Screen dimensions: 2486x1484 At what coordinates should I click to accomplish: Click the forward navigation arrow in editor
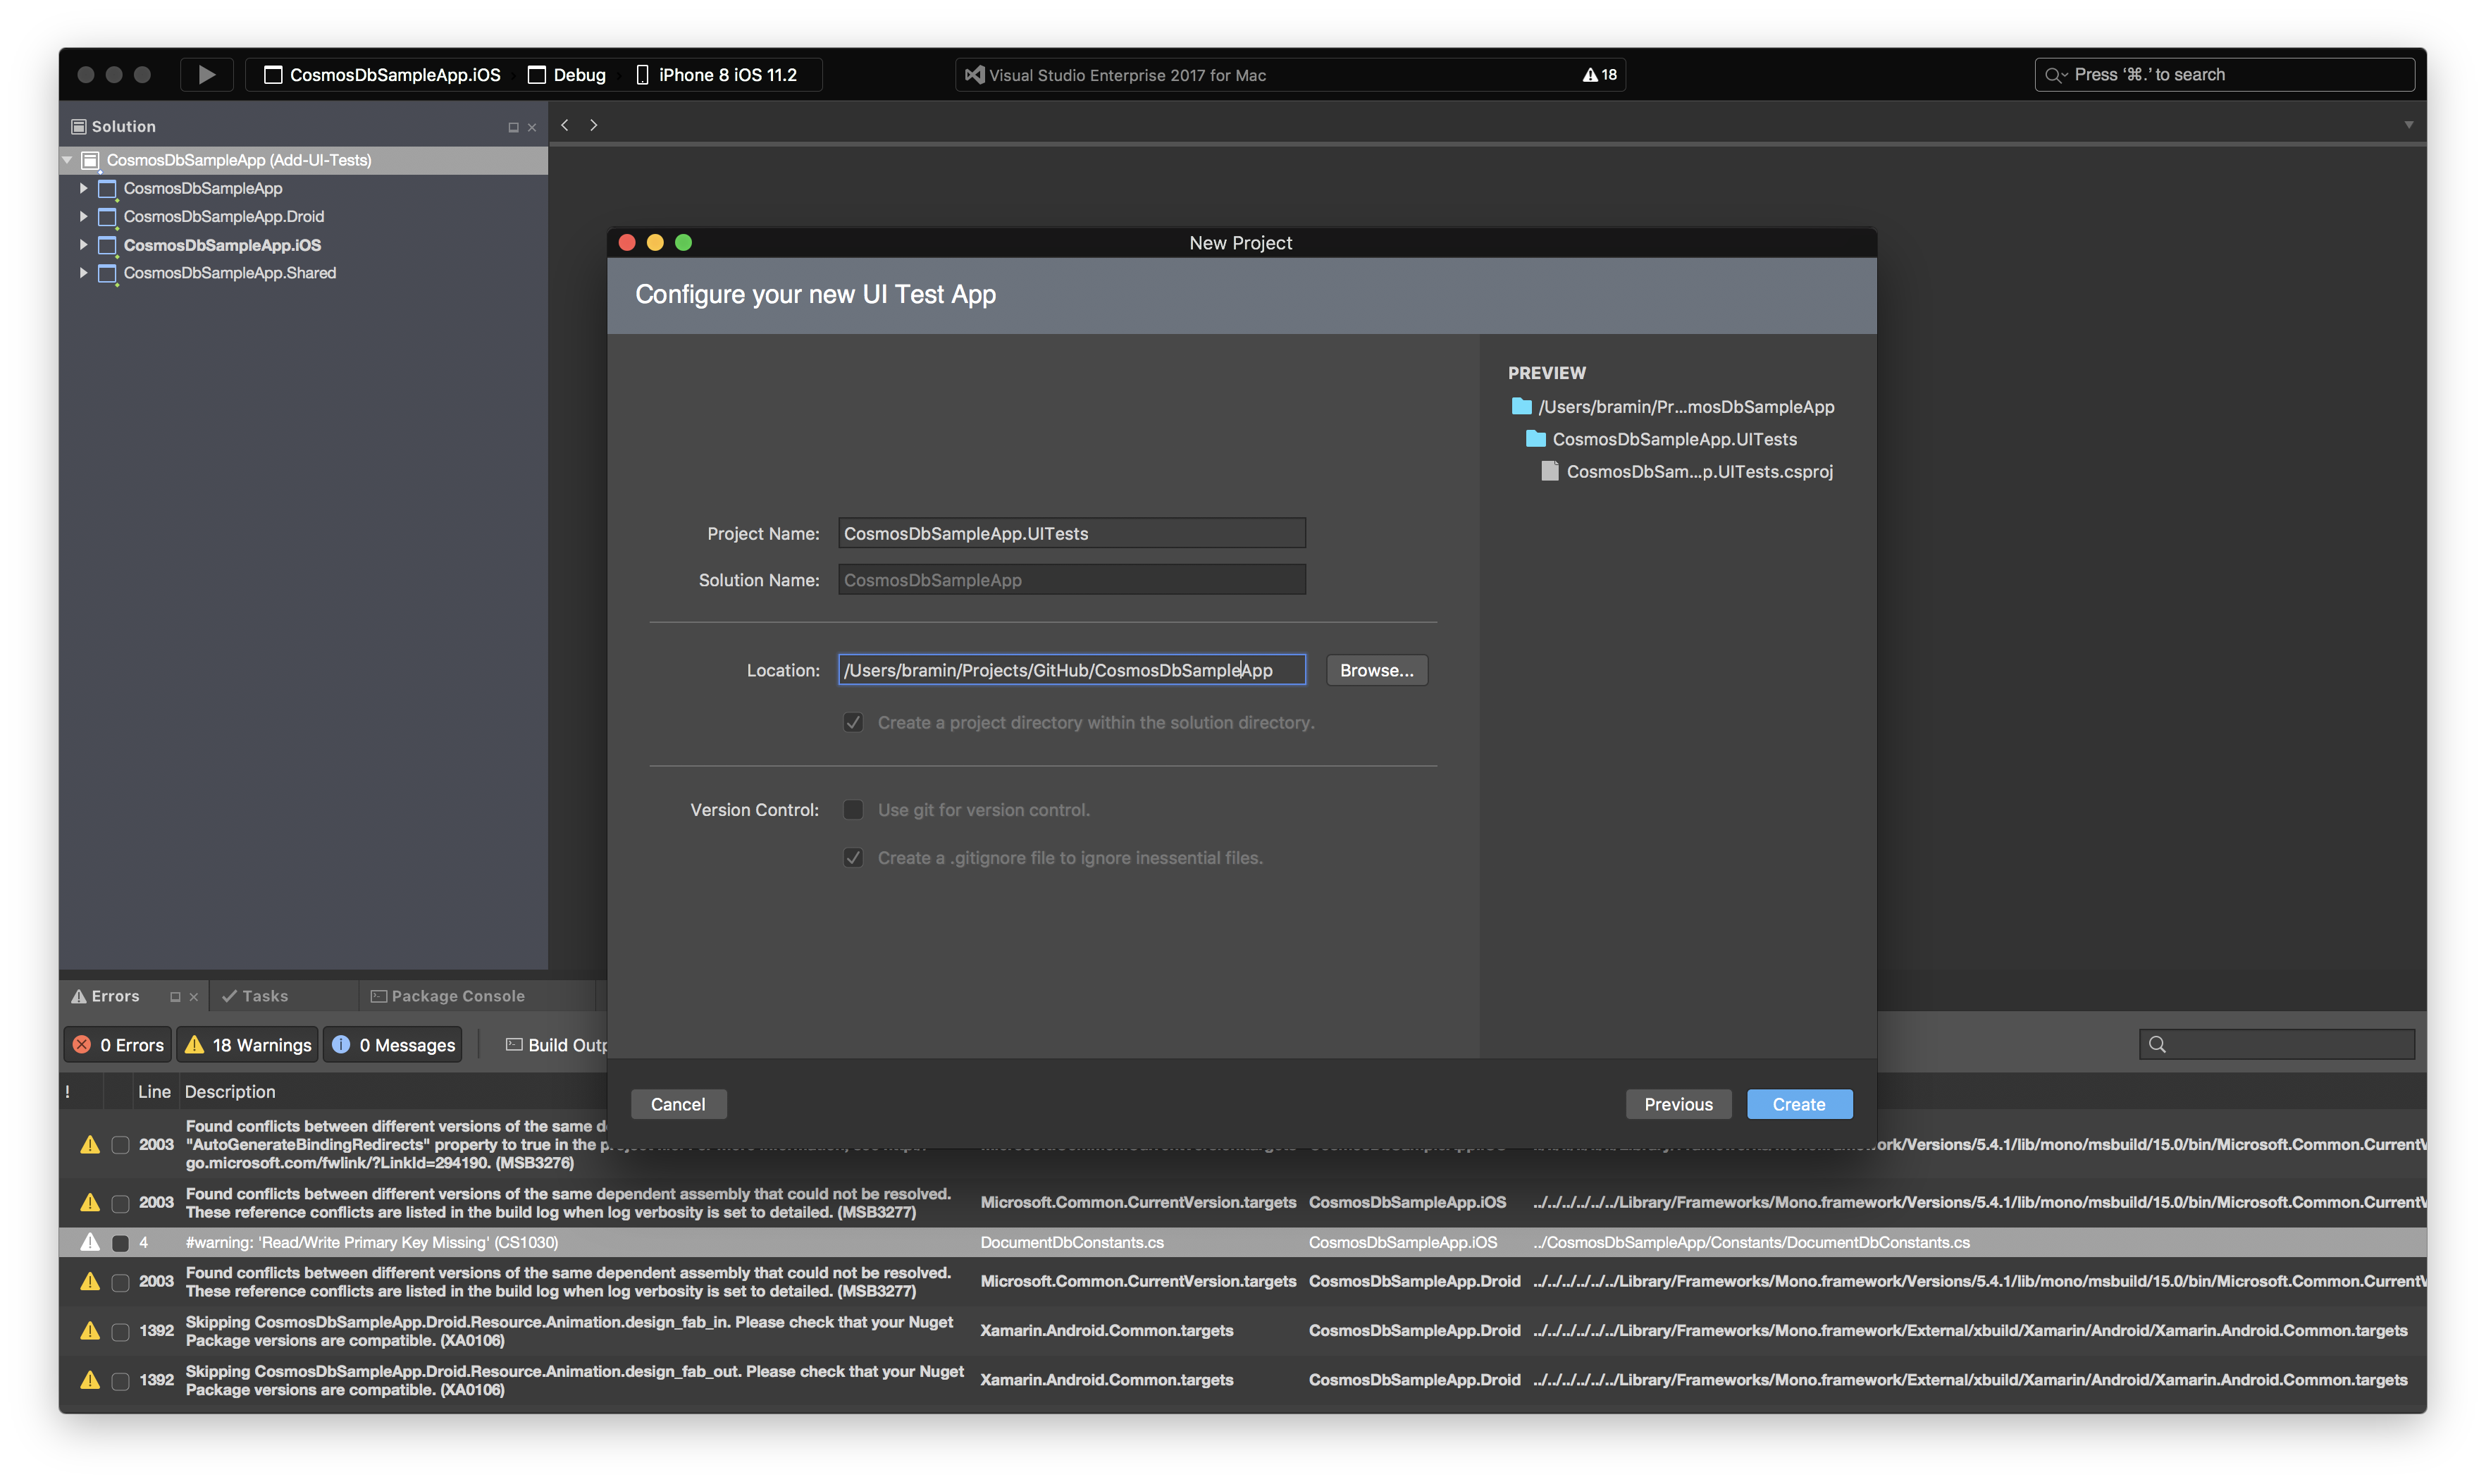[594, 125]
